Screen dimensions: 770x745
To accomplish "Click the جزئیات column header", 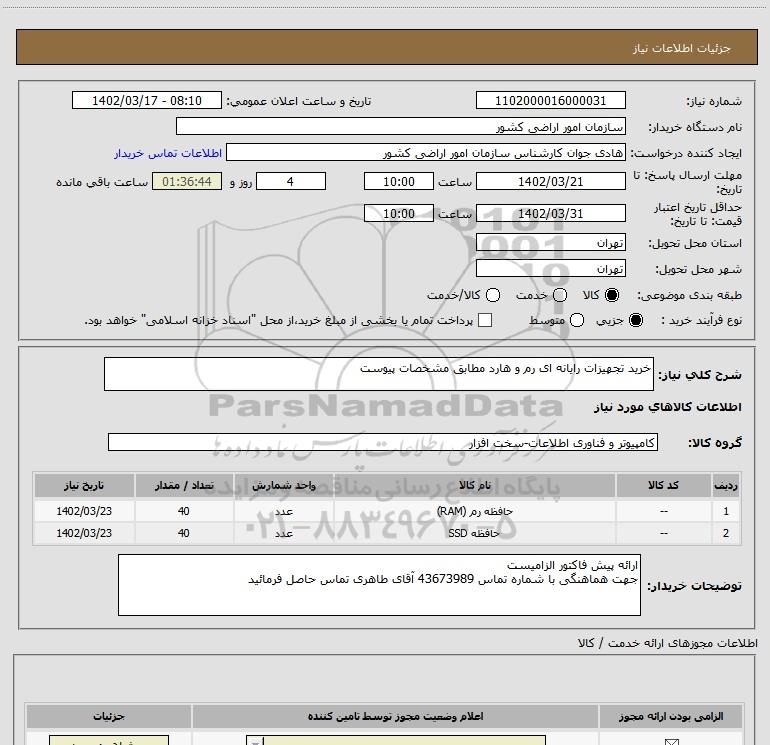I will [x=109, y=717].
